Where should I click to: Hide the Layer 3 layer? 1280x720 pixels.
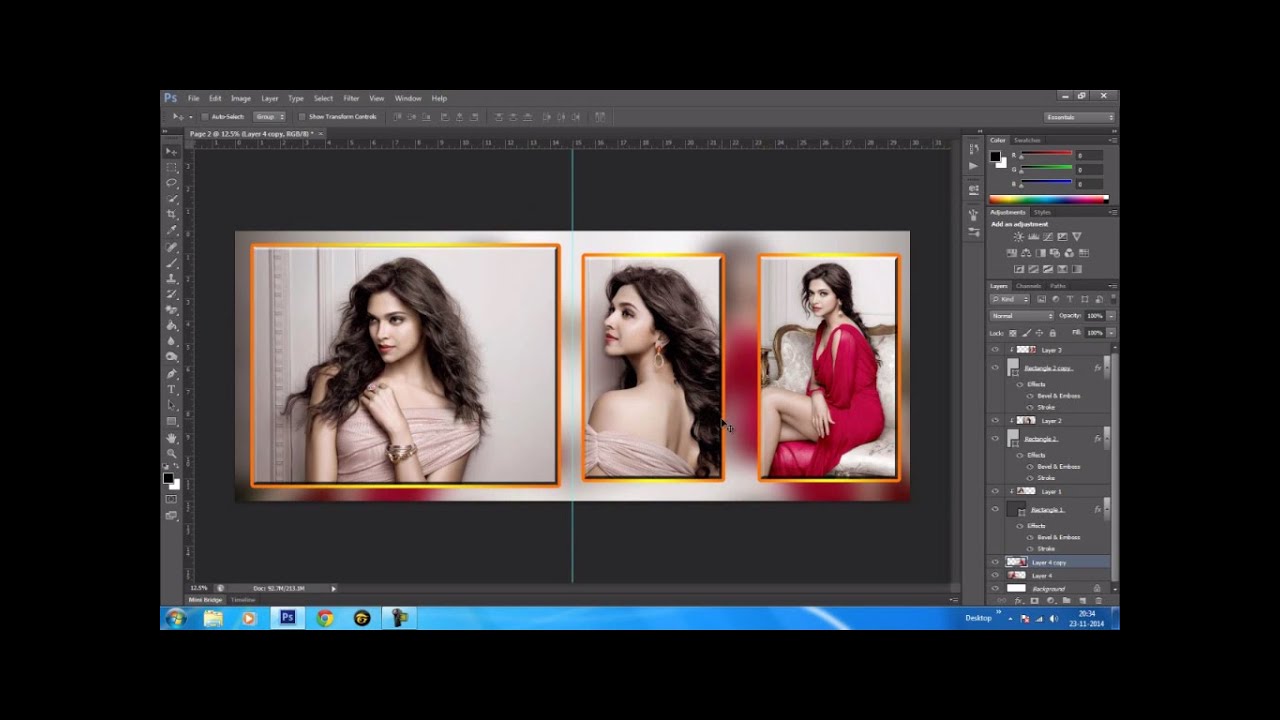pos(995,350)
